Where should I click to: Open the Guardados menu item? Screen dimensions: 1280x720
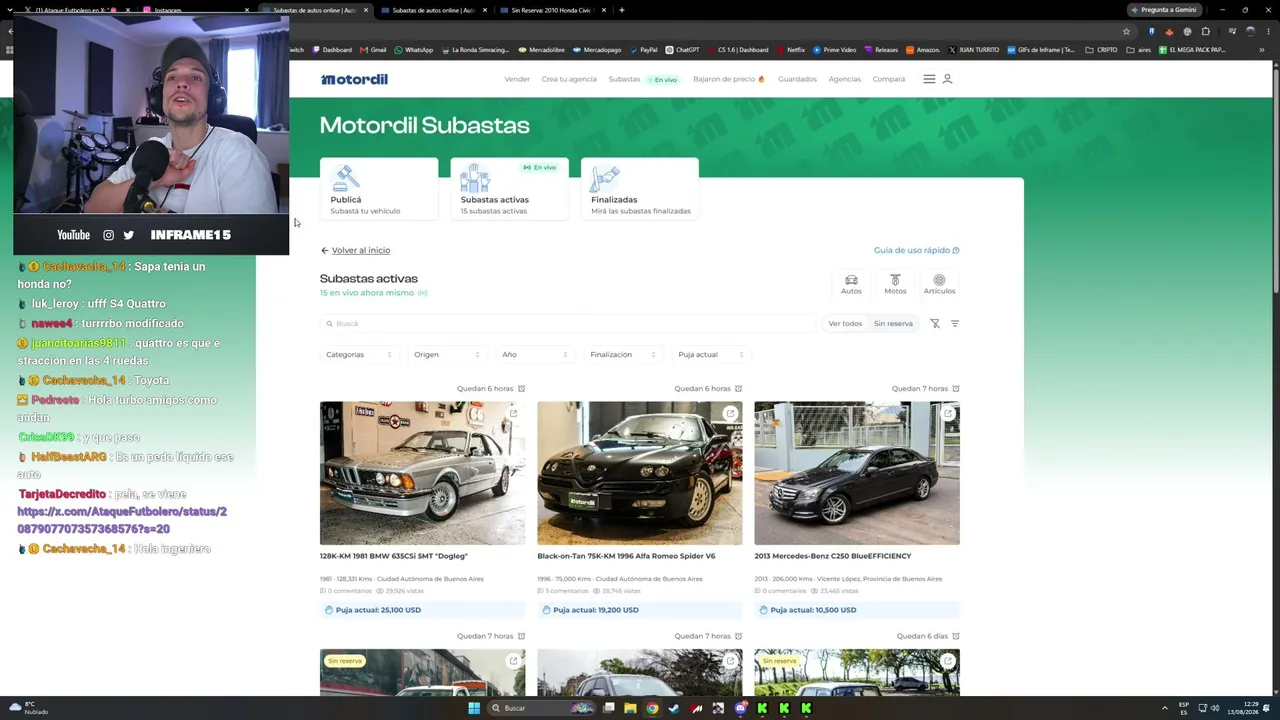(x=797, y=79)
